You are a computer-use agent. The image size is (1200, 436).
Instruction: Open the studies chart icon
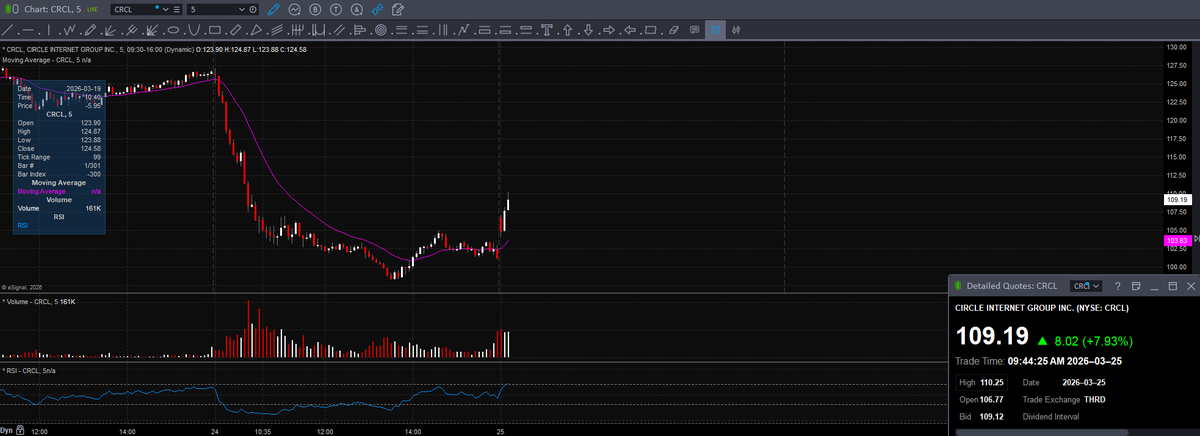294,9
